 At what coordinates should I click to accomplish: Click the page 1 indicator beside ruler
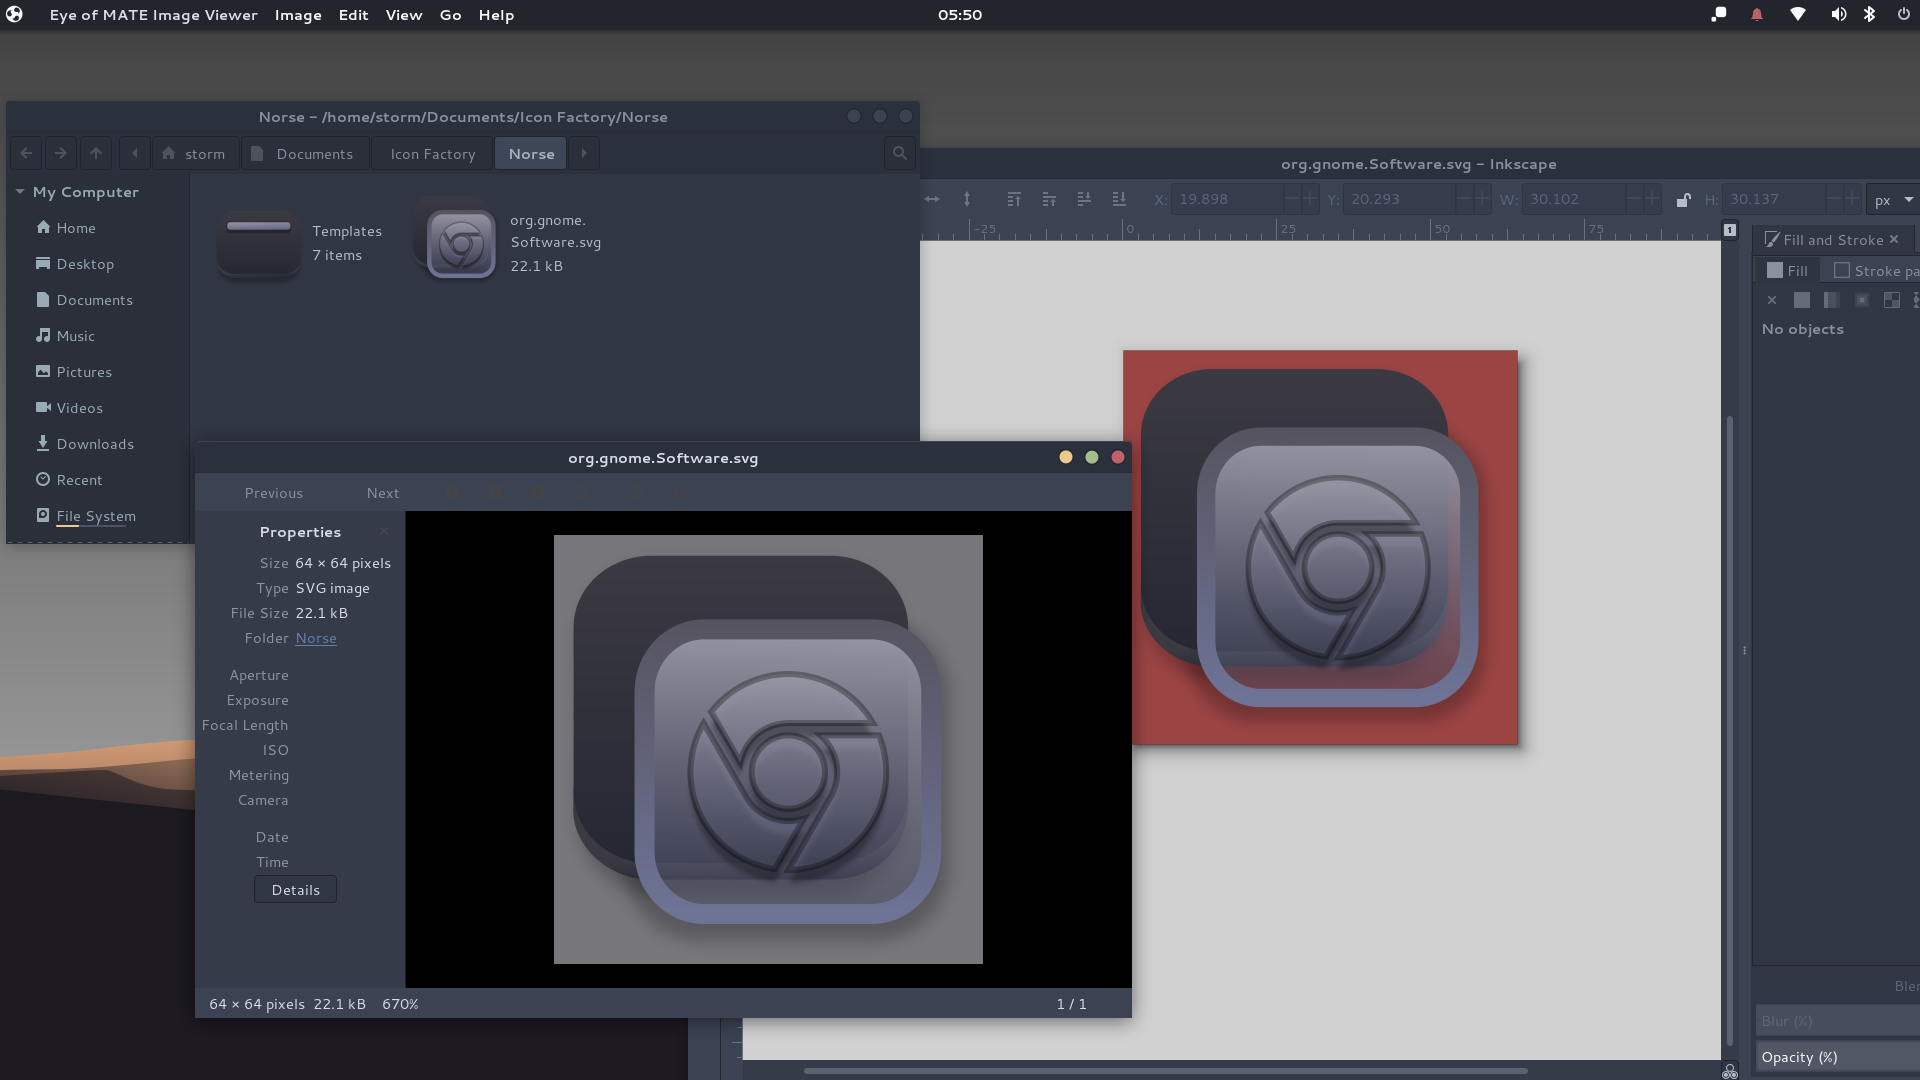tap(1730, 230)
